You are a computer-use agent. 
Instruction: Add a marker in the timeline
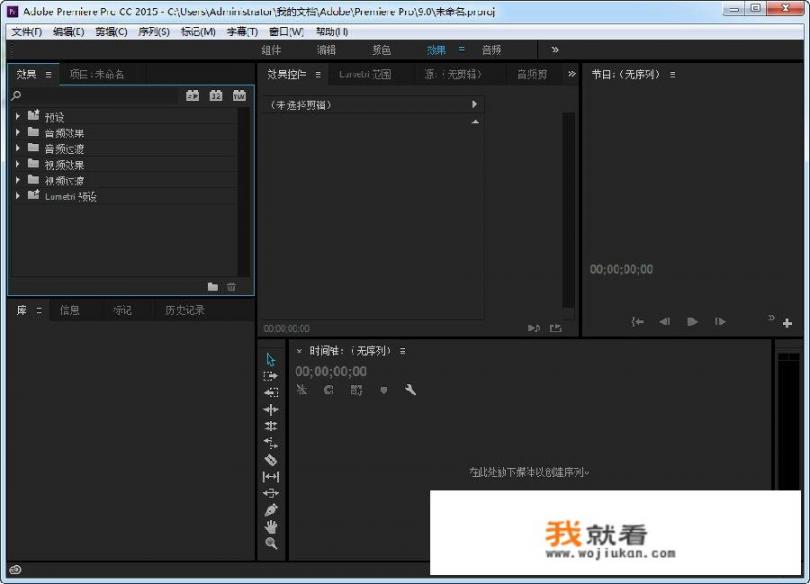click(383, 390)
